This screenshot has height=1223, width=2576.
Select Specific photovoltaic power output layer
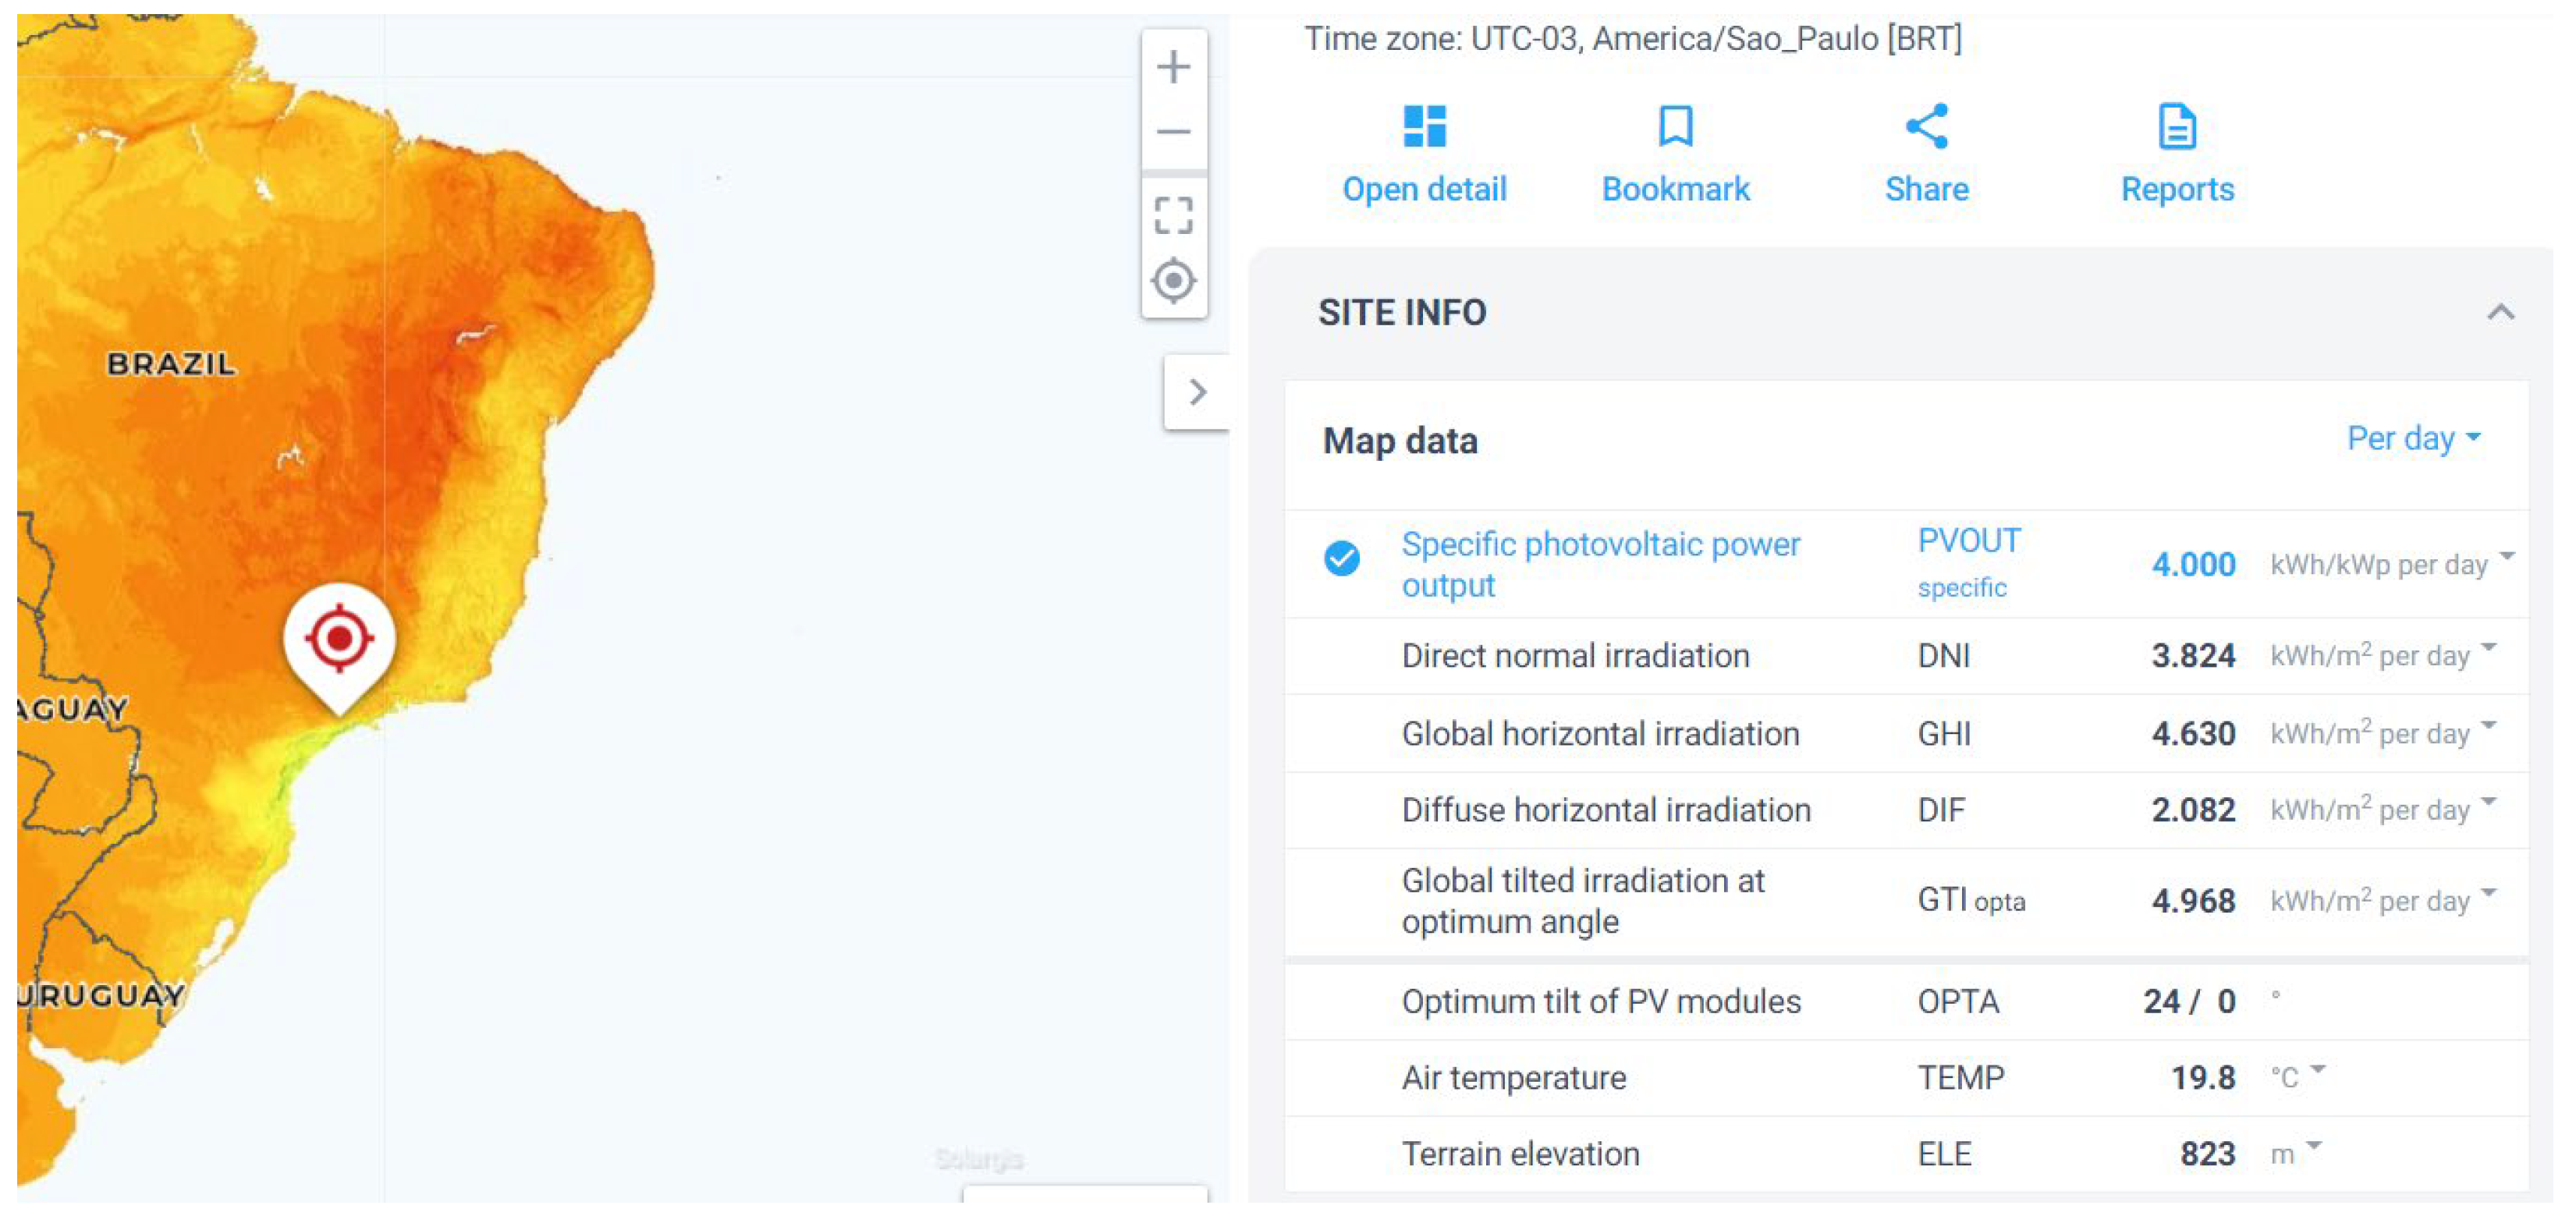[1600, 564]
